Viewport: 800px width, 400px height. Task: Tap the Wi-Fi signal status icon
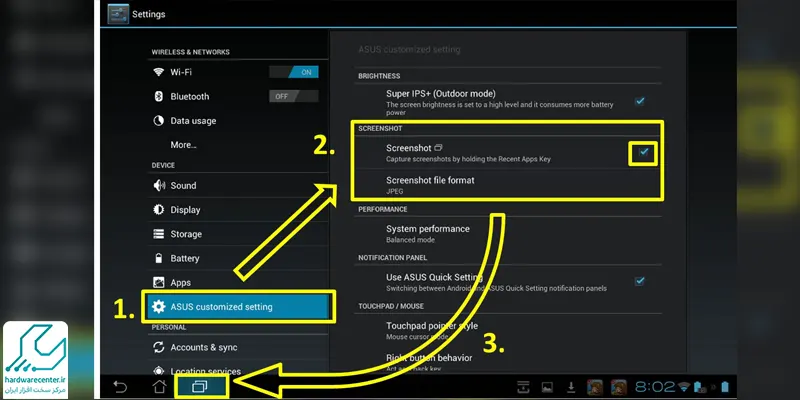(x=685, y=386)
